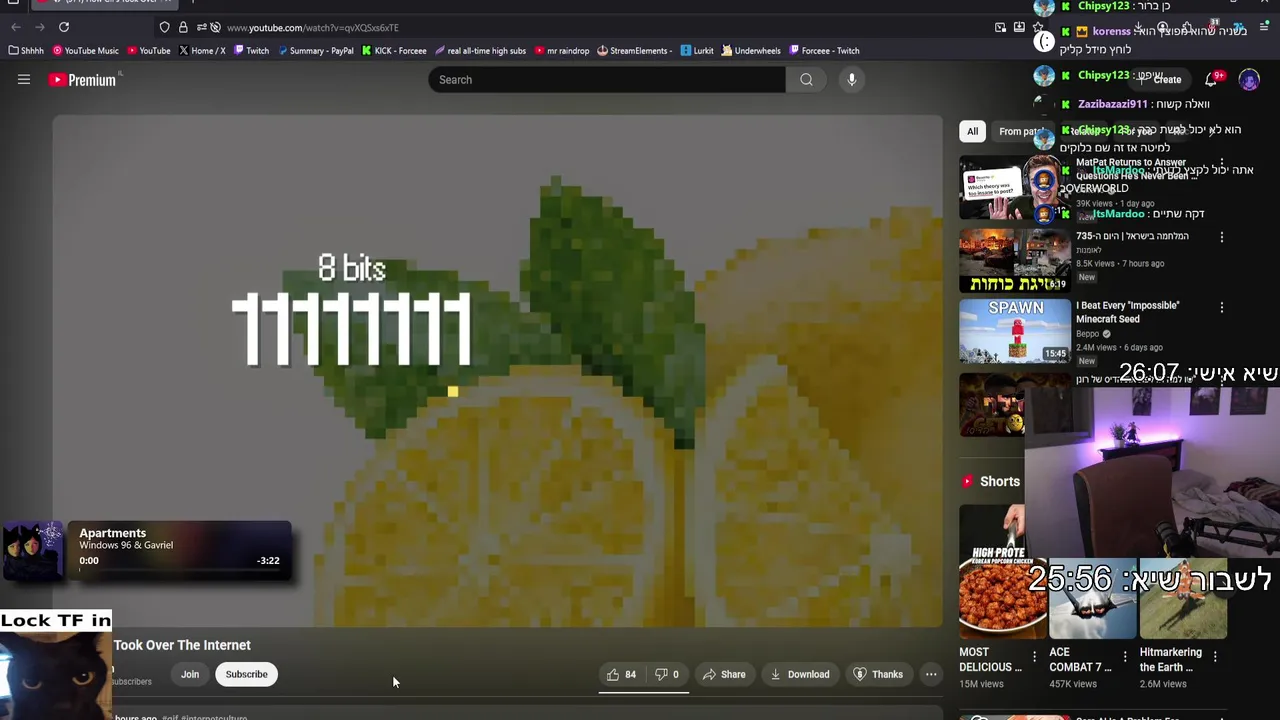Focus the YouTube Search field
Viewport: 1280px width, 720px height.
click(607, 80)
